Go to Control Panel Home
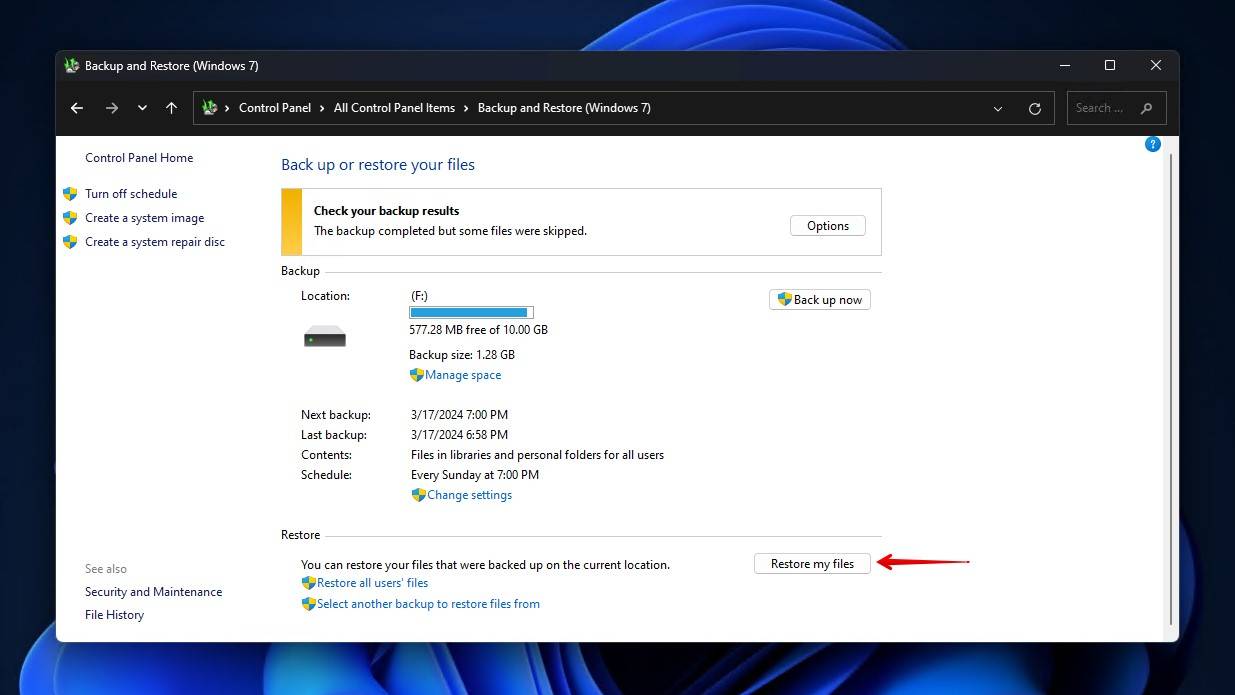This screenshot has width=1235, height=695. [x=138, y=157]
